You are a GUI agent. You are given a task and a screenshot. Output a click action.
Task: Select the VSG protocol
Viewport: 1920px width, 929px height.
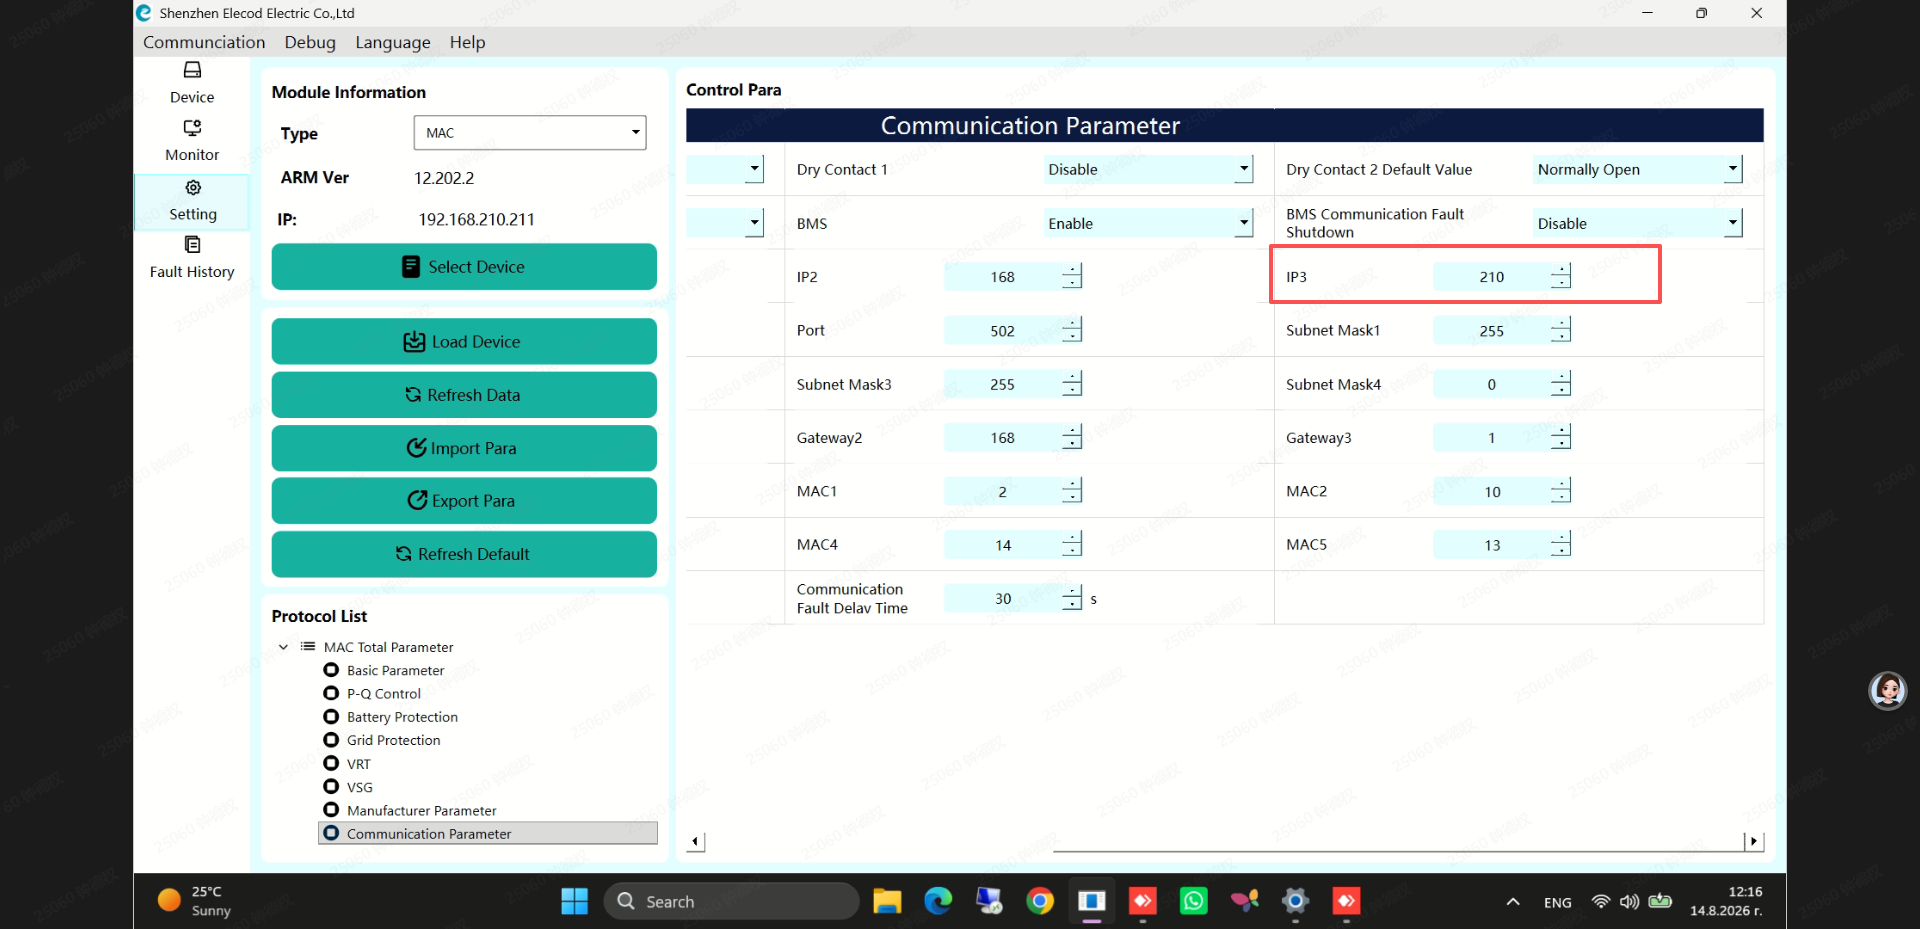point(359,787)
